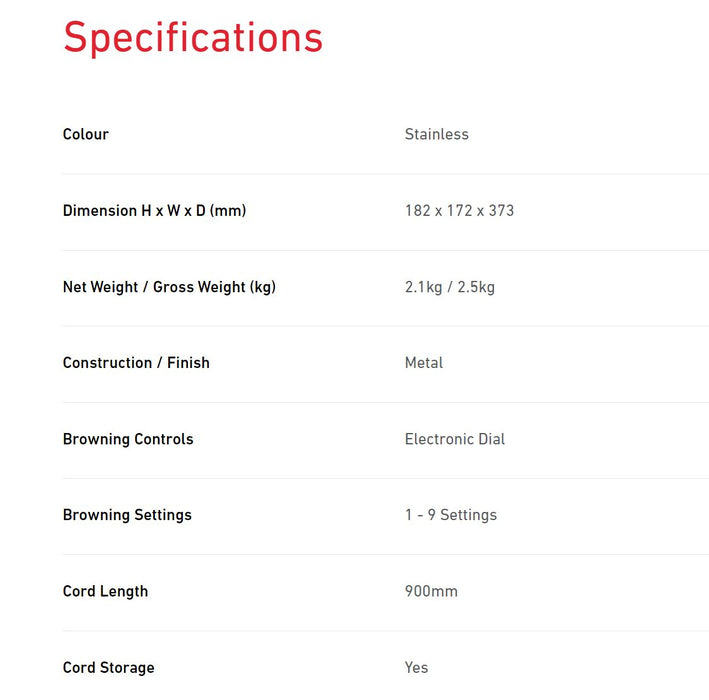This screenshot has width=709, height=700.
Task: Select the Stainless colour value
Action: click(436, 134)
